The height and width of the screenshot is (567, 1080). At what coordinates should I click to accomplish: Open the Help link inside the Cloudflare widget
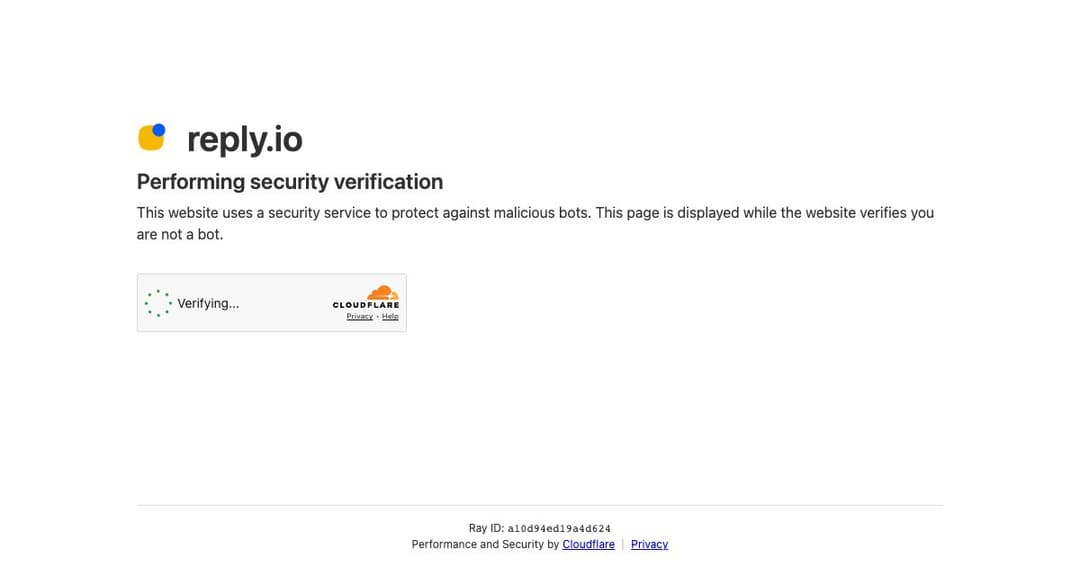click(x=390, y=316)
